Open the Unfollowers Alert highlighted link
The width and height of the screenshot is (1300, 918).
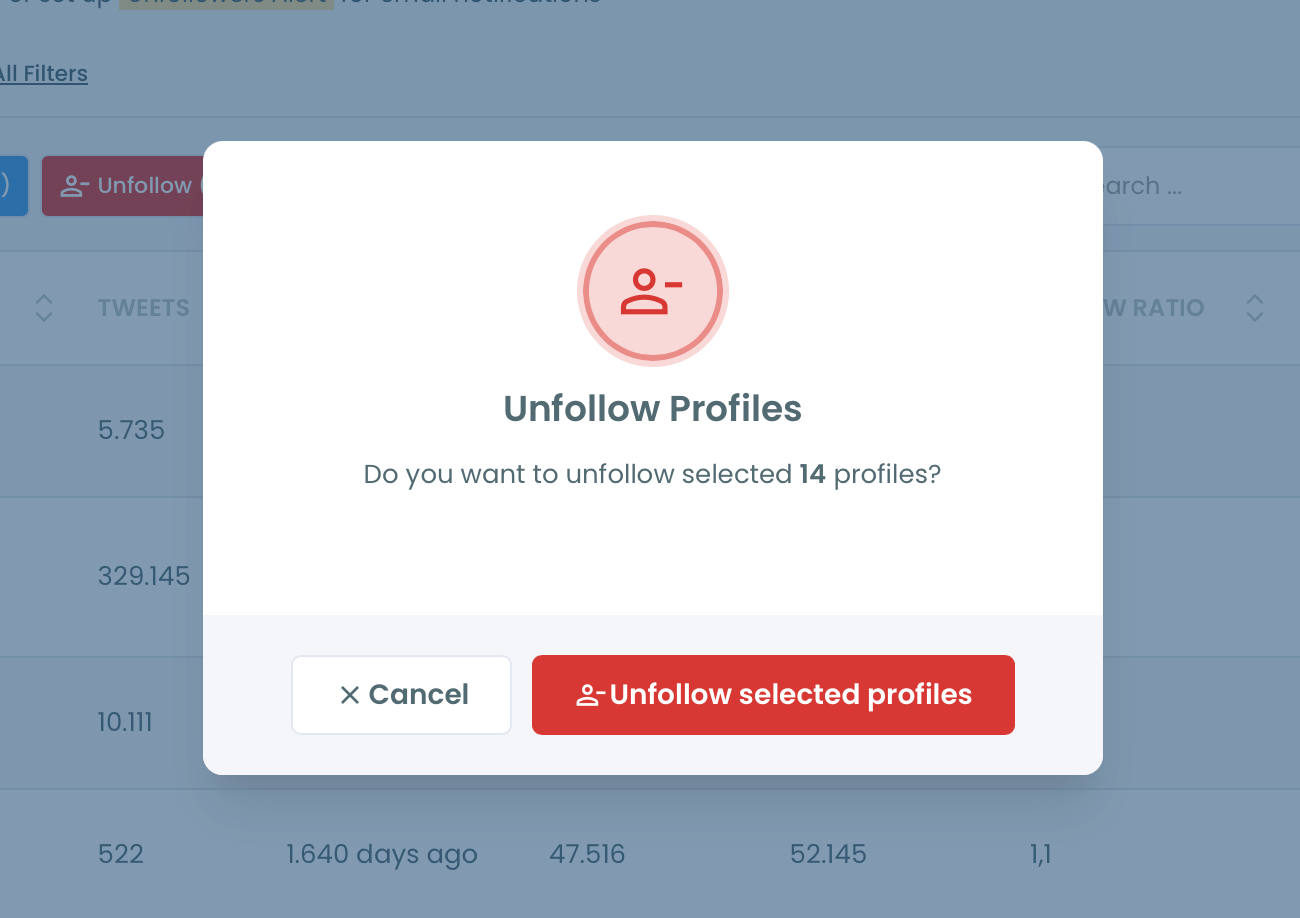227,3
